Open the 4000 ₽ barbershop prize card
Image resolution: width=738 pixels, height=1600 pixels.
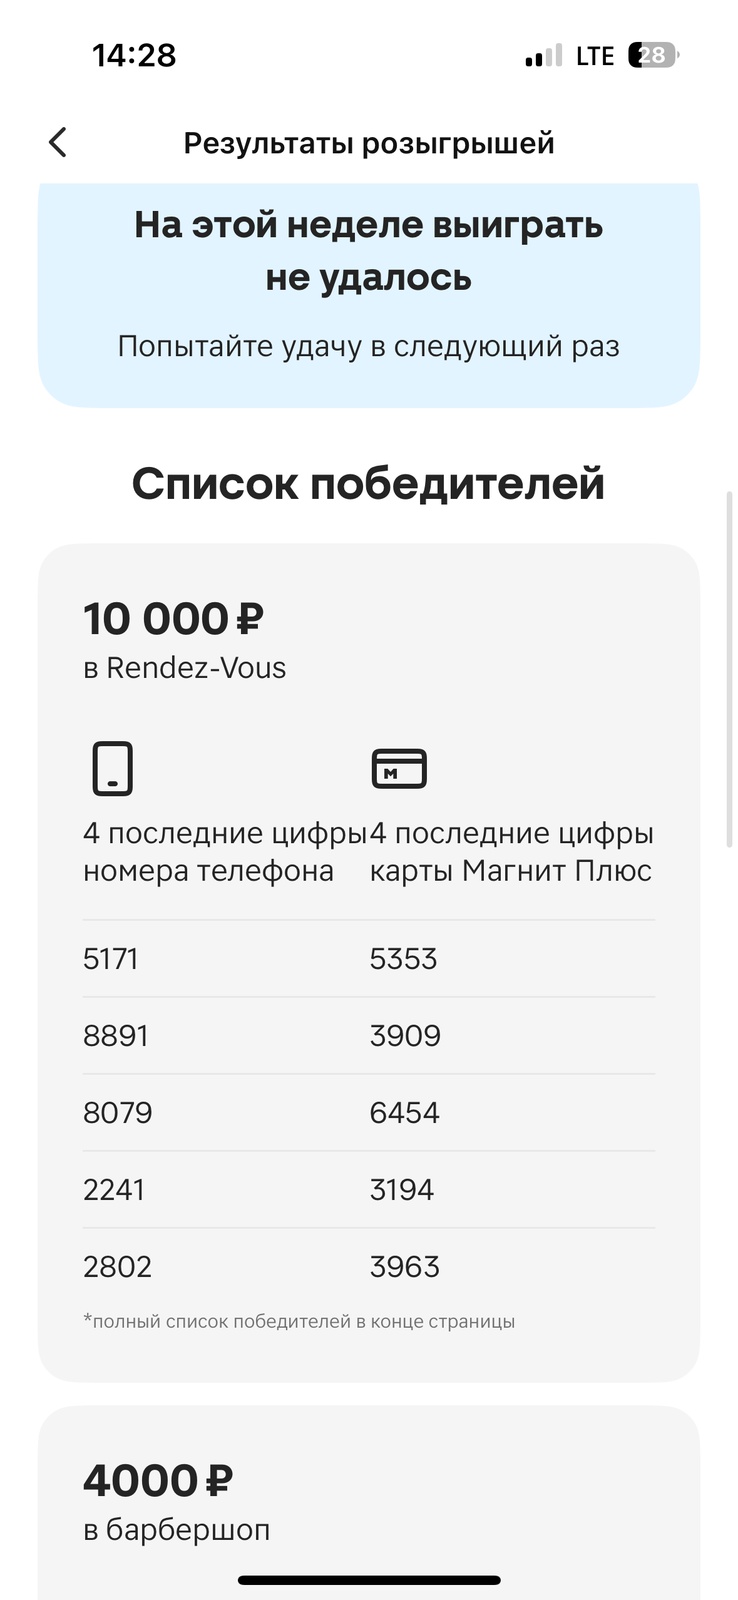click(369, 1500)
